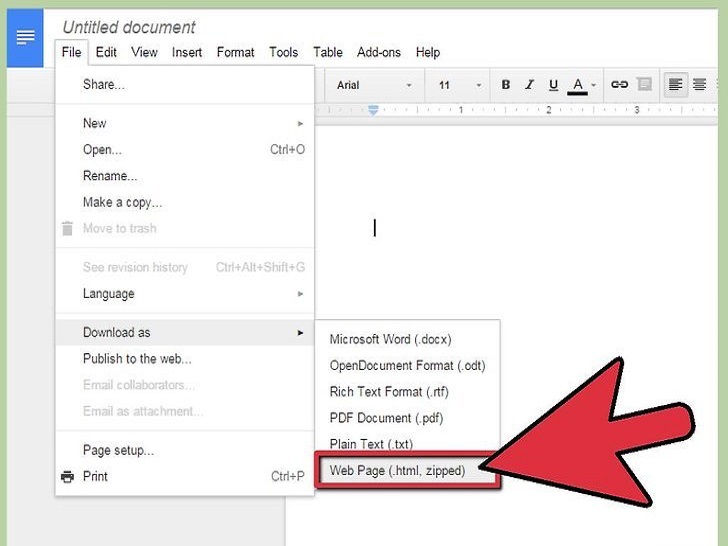Click the Google Docs home icon
Image resolution: width=728 pixels, height=546 pixels.
25,37
